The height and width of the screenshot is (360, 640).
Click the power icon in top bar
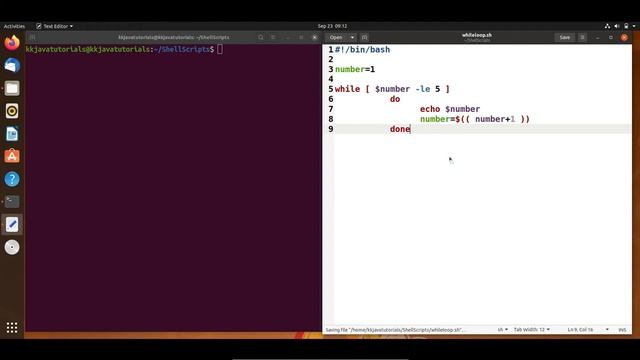coord(626,26)
